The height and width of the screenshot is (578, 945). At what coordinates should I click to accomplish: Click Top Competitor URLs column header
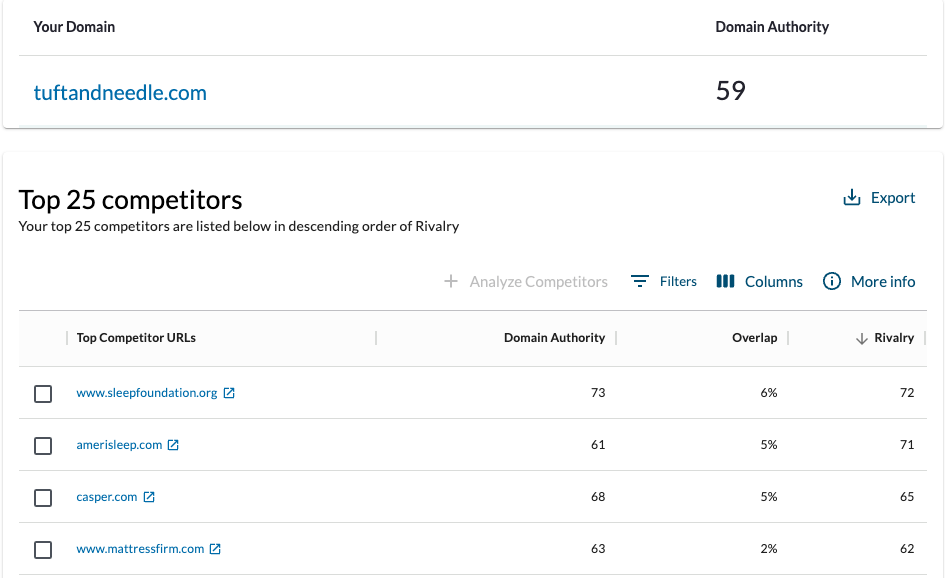click(x=136, y=338)
